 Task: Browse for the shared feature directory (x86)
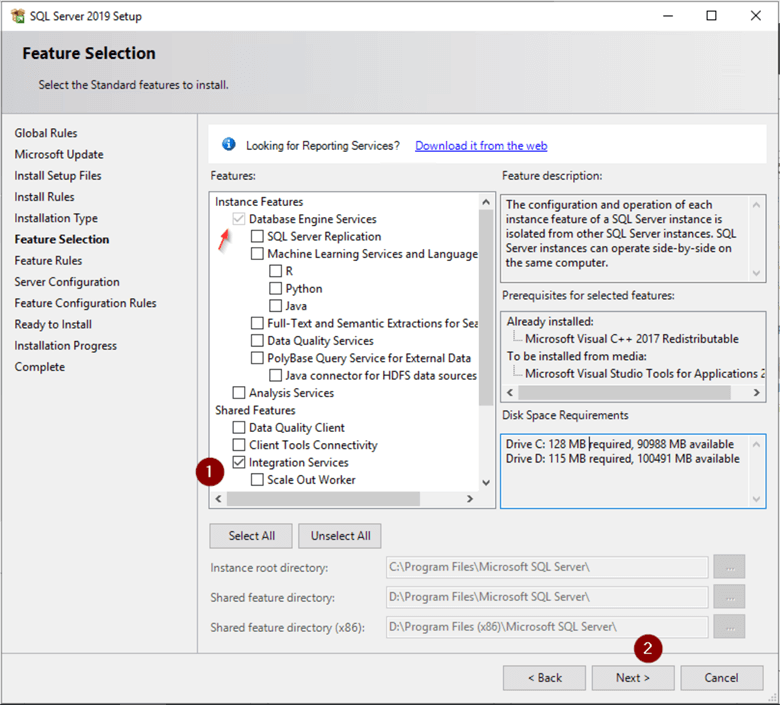pos(729,627)
